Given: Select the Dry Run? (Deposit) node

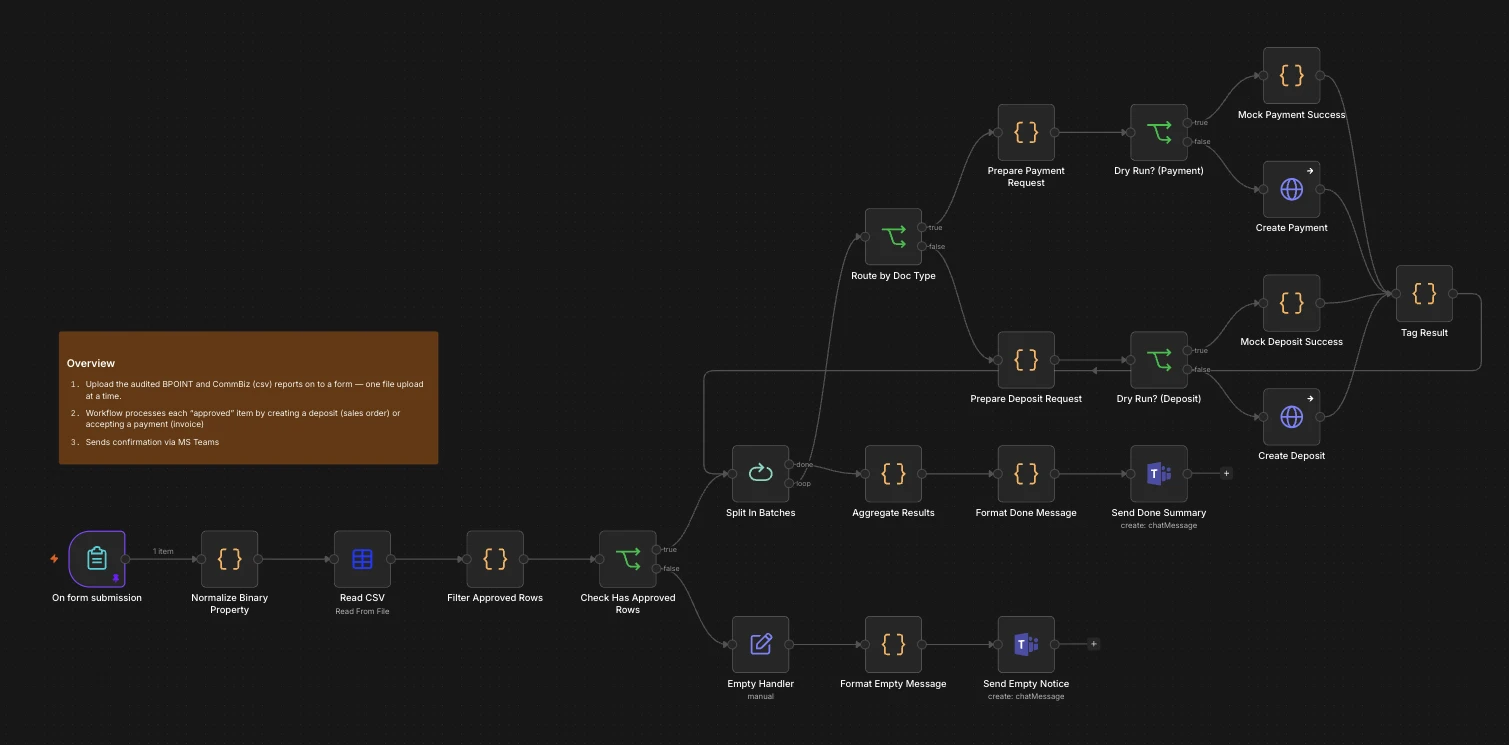Looking at the screenshot, I should (x=1159, y=360).
